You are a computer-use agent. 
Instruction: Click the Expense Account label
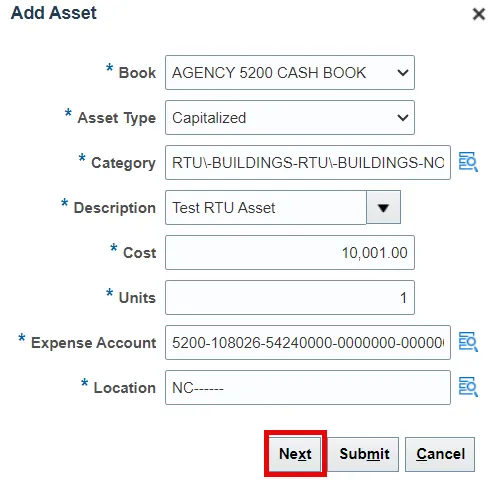click(93, 343)
